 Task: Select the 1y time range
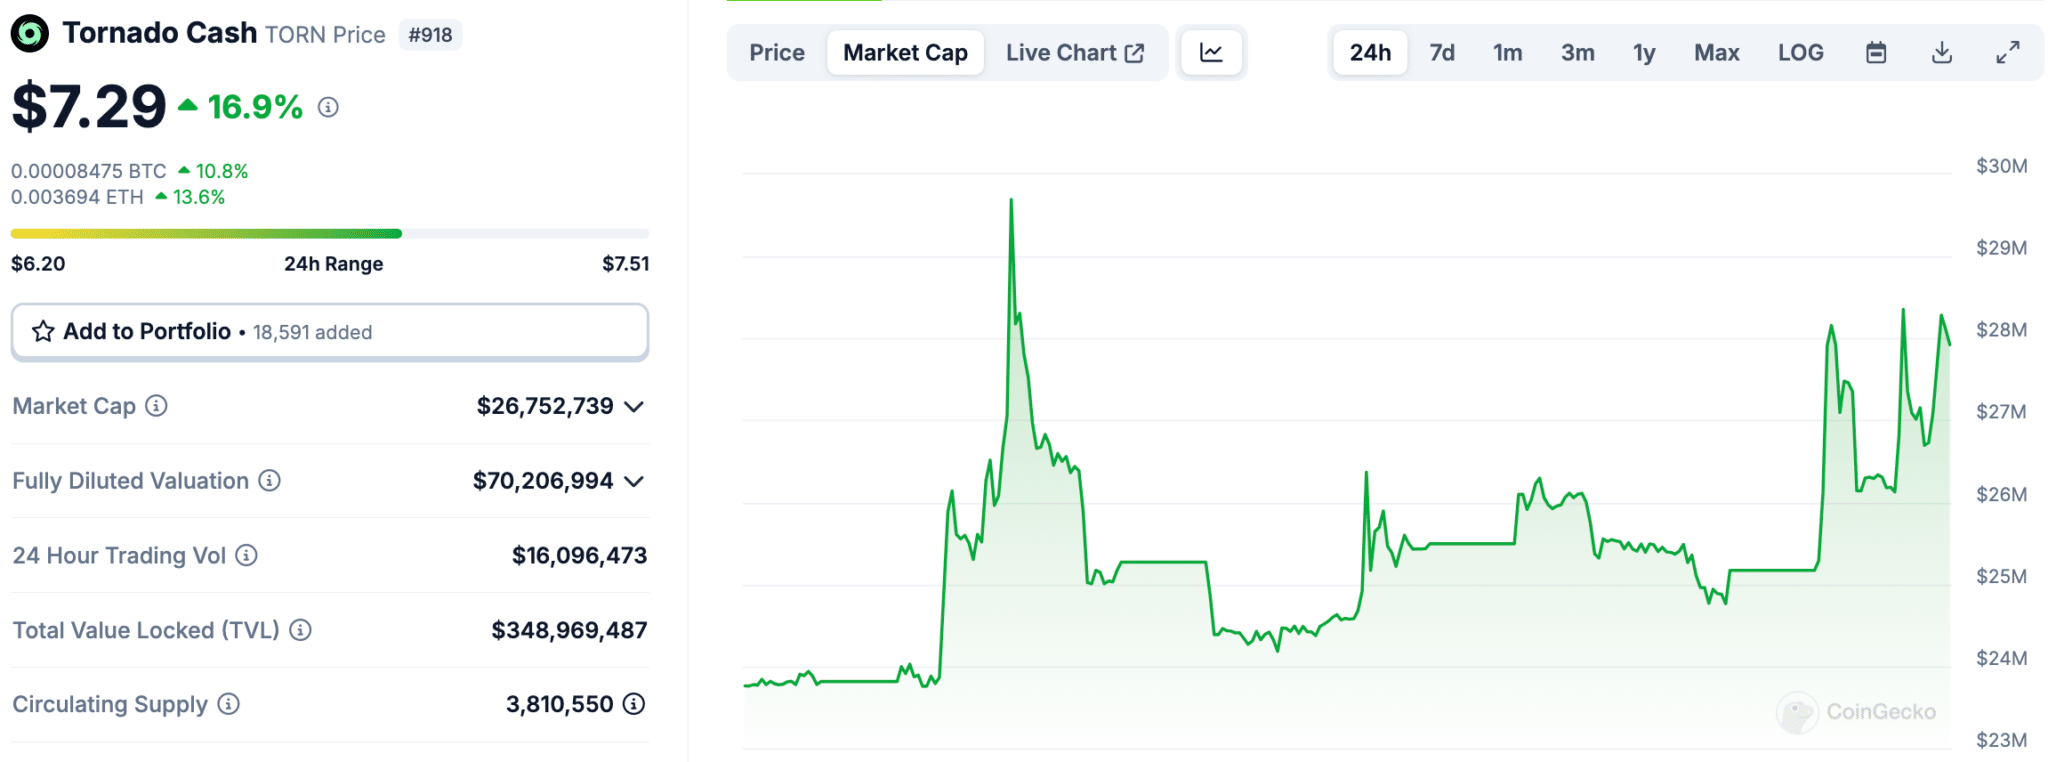pyautogui.click(x=1644, y=53)
